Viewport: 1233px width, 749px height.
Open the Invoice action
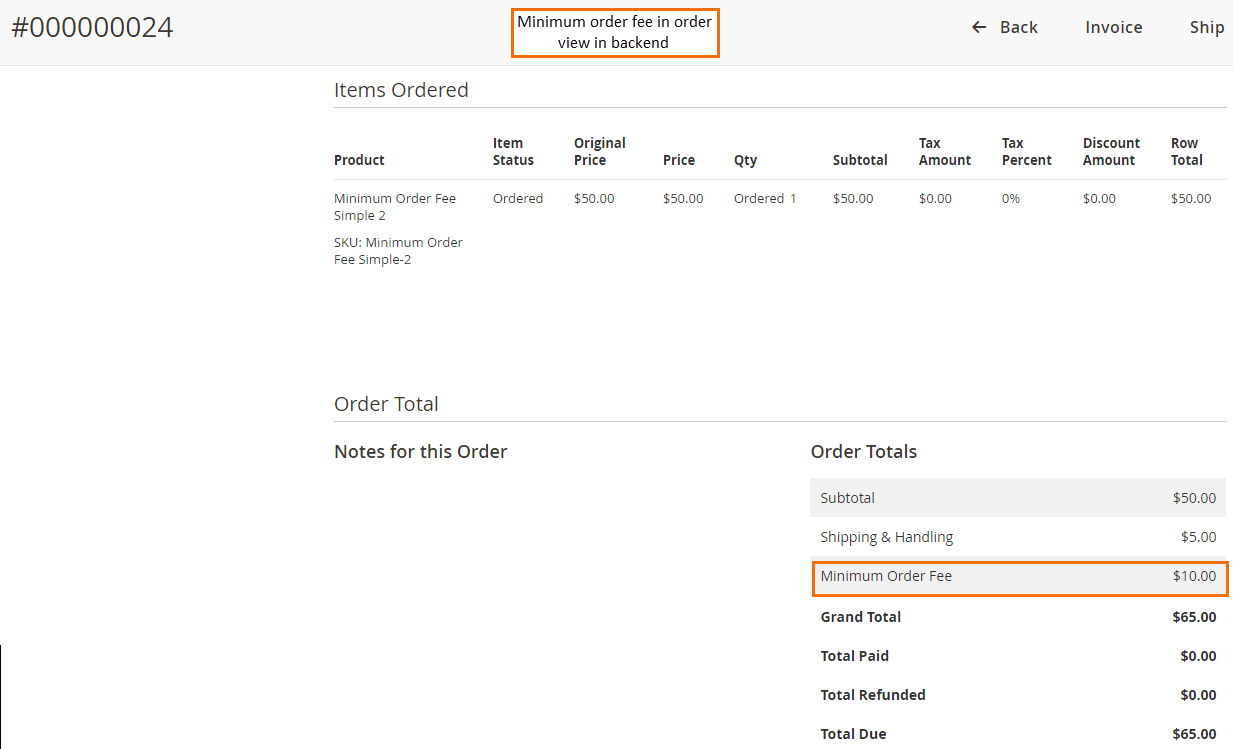point(1113,27)
